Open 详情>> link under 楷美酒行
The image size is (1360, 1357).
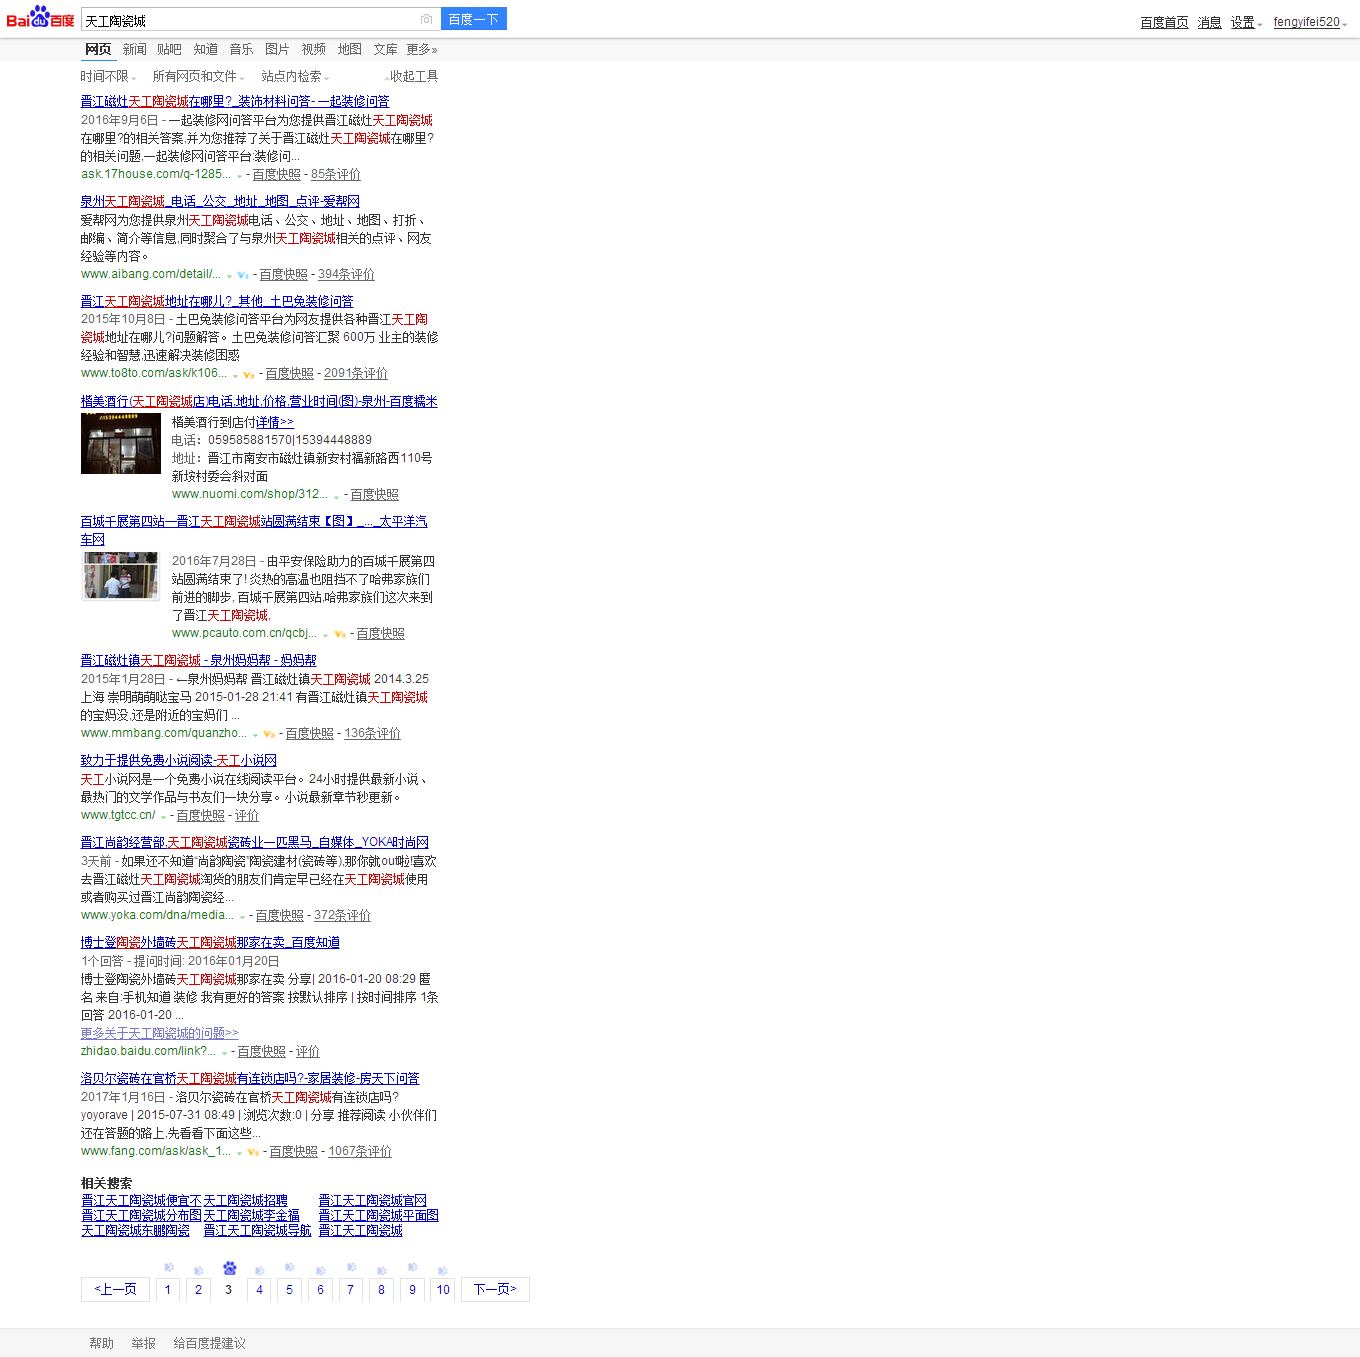[275, 422]
